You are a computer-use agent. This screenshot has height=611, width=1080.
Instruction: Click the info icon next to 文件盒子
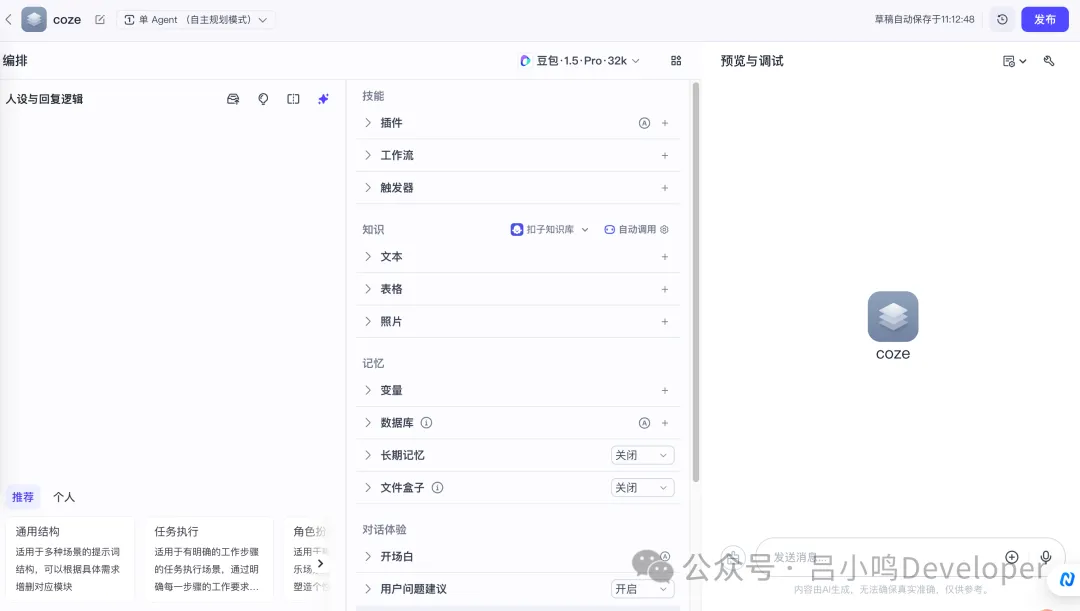point(437,488)
